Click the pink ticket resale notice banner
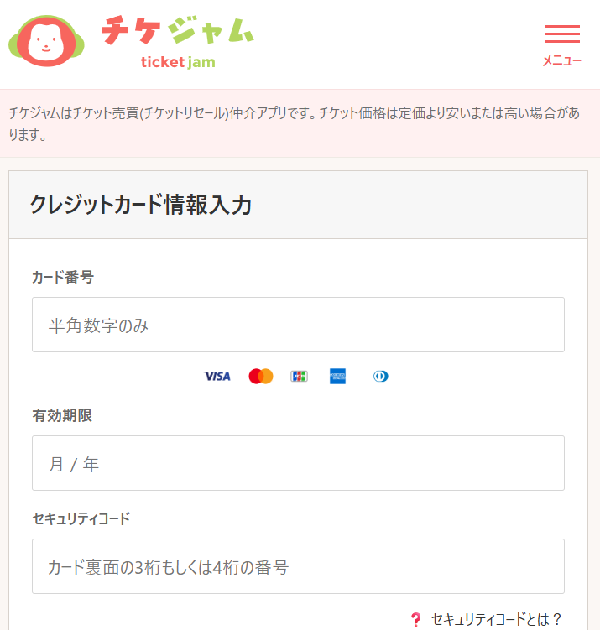 click(300, 123)
